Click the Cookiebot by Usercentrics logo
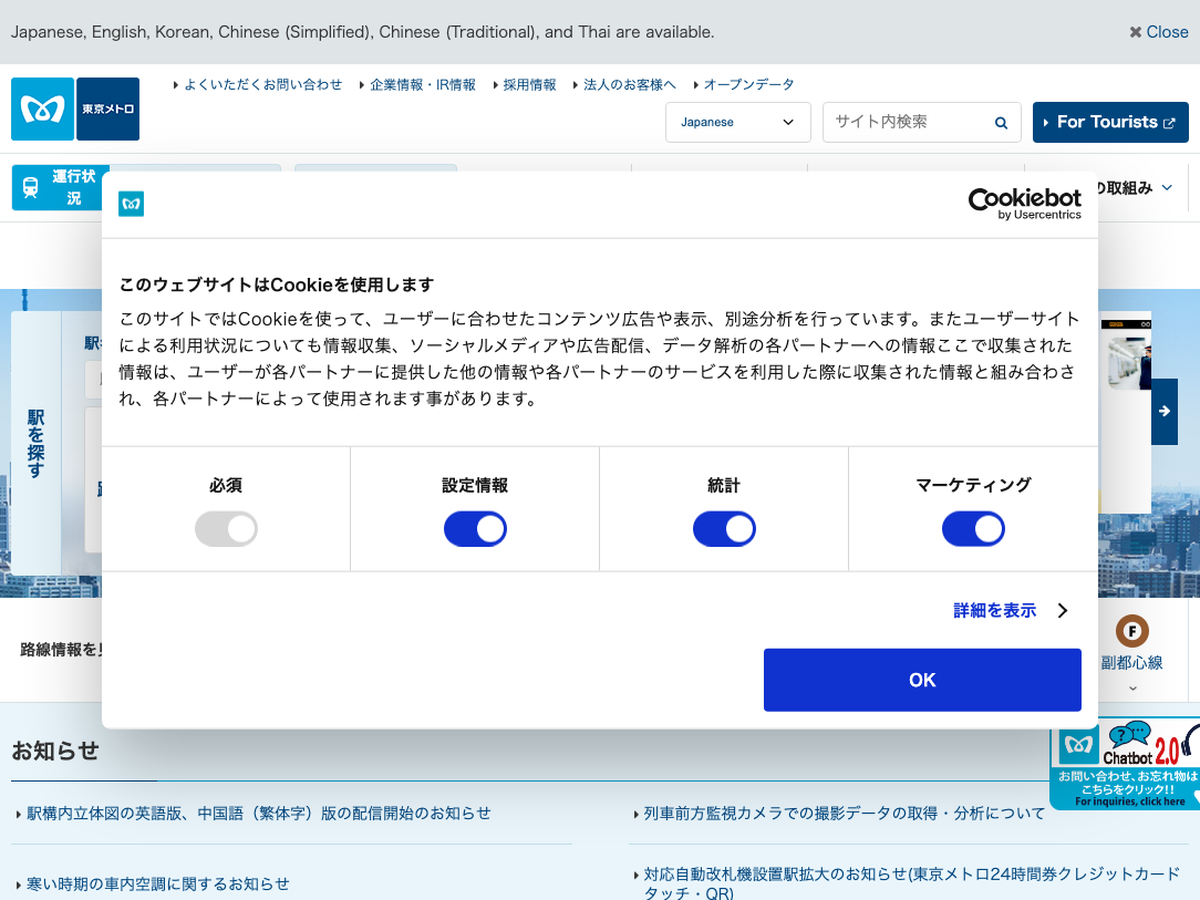 pyautogui.click(x=1024, y=203)
